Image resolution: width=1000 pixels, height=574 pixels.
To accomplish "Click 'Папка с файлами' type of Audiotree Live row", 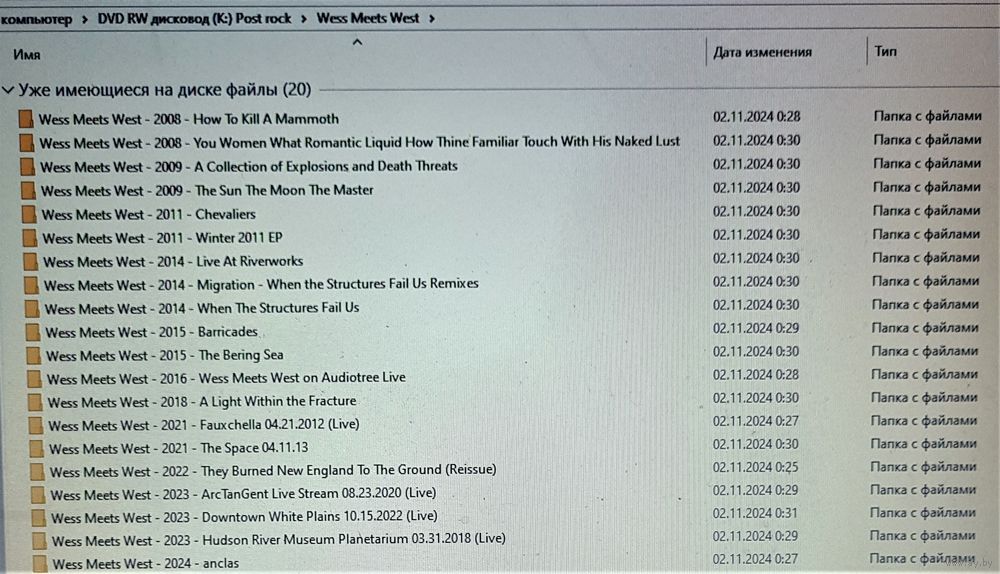I will coord(924,374).
